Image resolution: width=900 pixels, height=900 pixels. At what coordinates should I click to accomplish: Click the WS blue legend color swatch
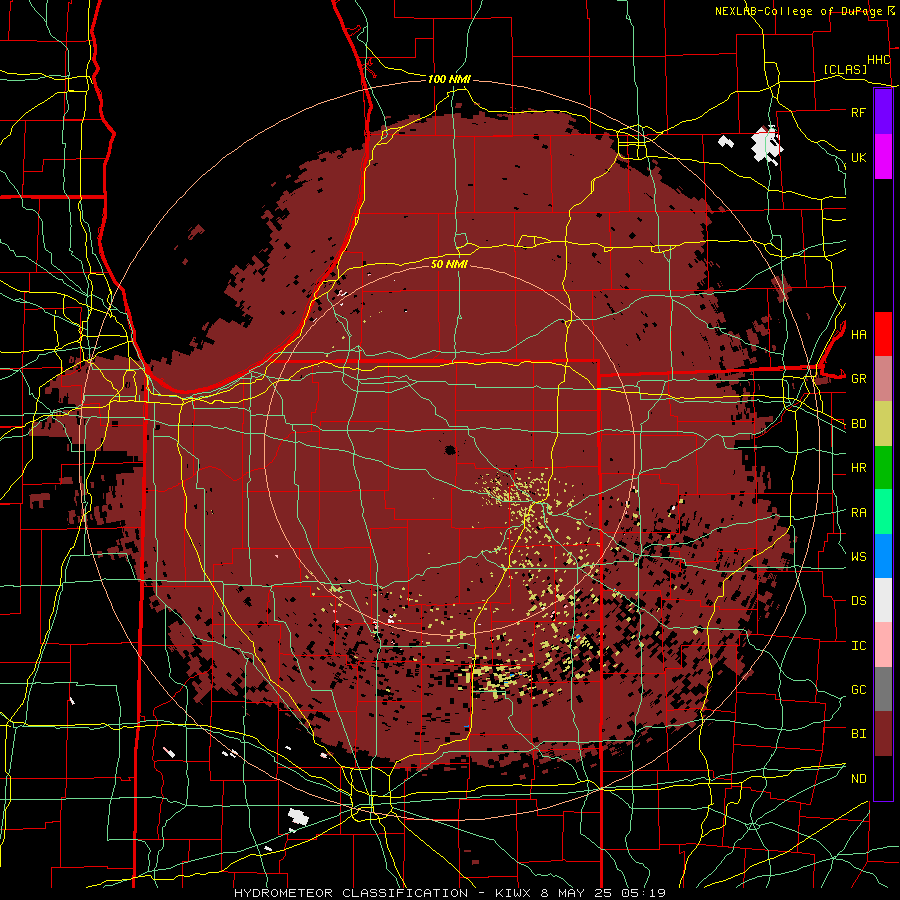tap(883, 556)
